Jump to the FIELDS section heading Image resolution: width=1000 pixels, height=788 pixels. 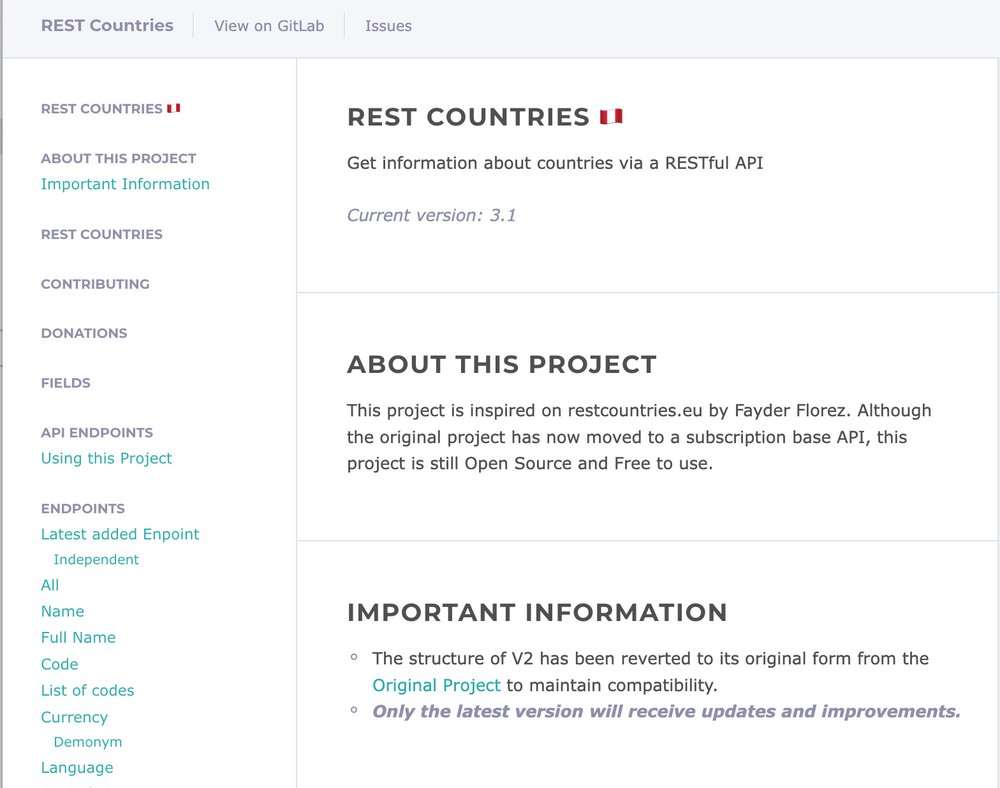tap(65, 383)
